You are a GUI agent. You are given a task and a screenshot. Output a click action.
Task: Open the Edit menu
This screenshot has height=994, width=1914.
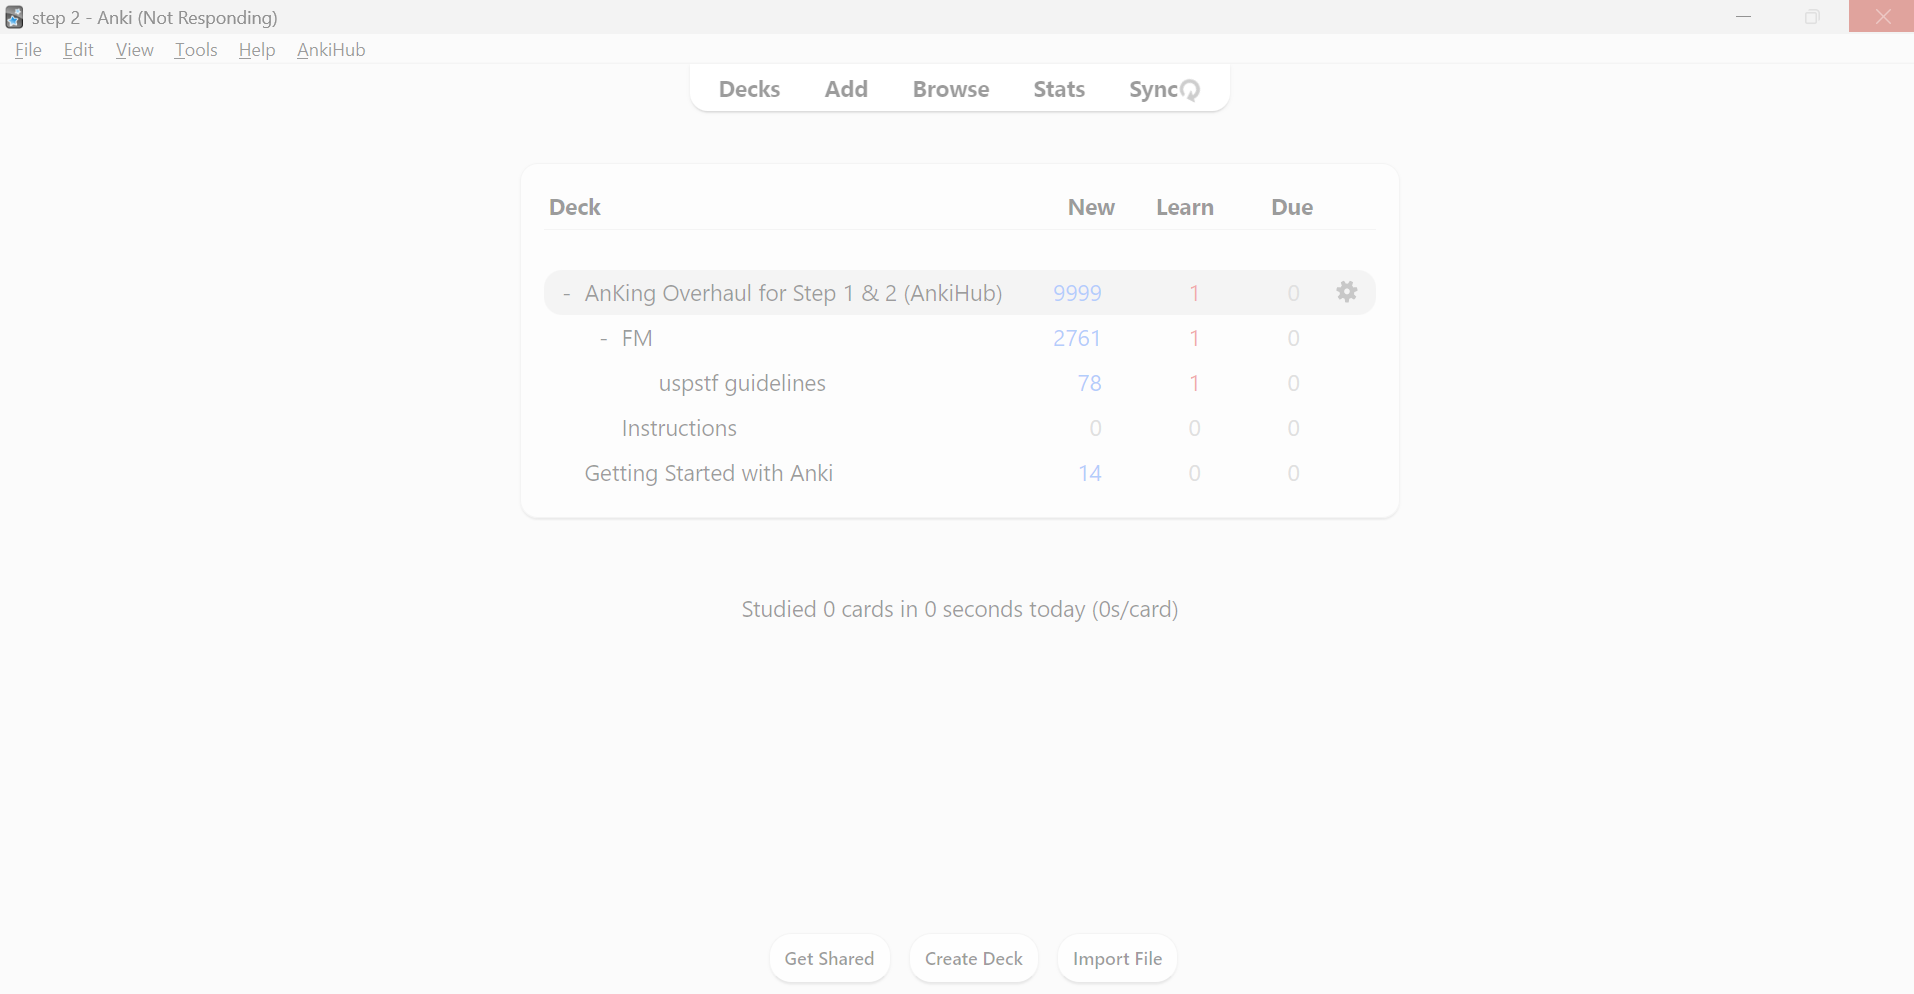pyautogui.click(x=78, y=50)
